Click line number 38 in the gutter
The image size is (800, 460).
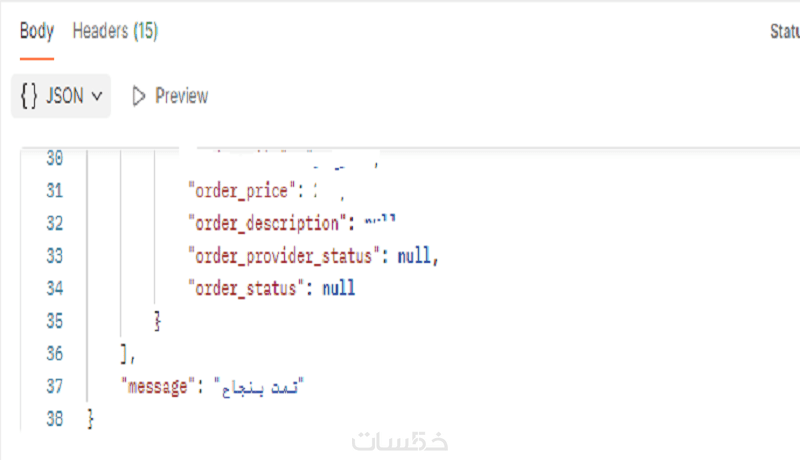click(x=55, y=418)
